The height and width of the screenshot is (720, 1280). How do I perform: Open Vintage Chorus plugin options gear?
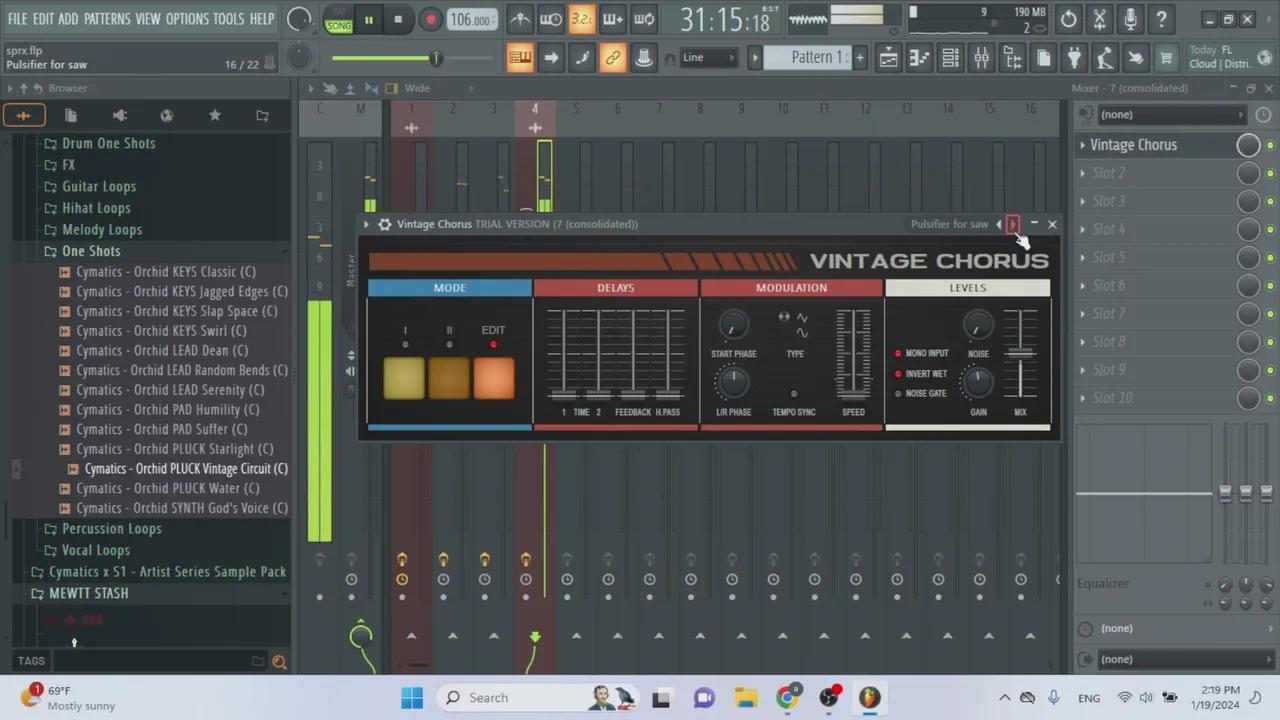tap(384, 224)
